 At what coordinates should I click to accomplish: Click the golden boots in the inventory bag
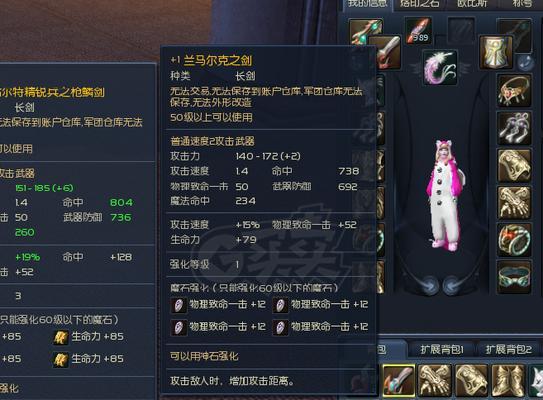click(508, 380)
